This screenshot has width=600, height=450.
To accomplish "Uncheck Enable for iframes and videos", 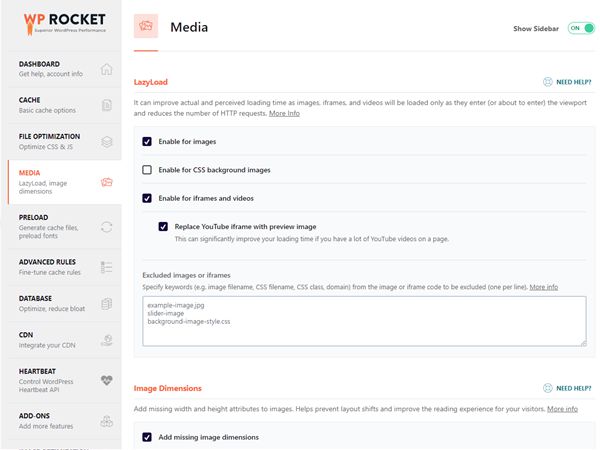I will 147,198.
